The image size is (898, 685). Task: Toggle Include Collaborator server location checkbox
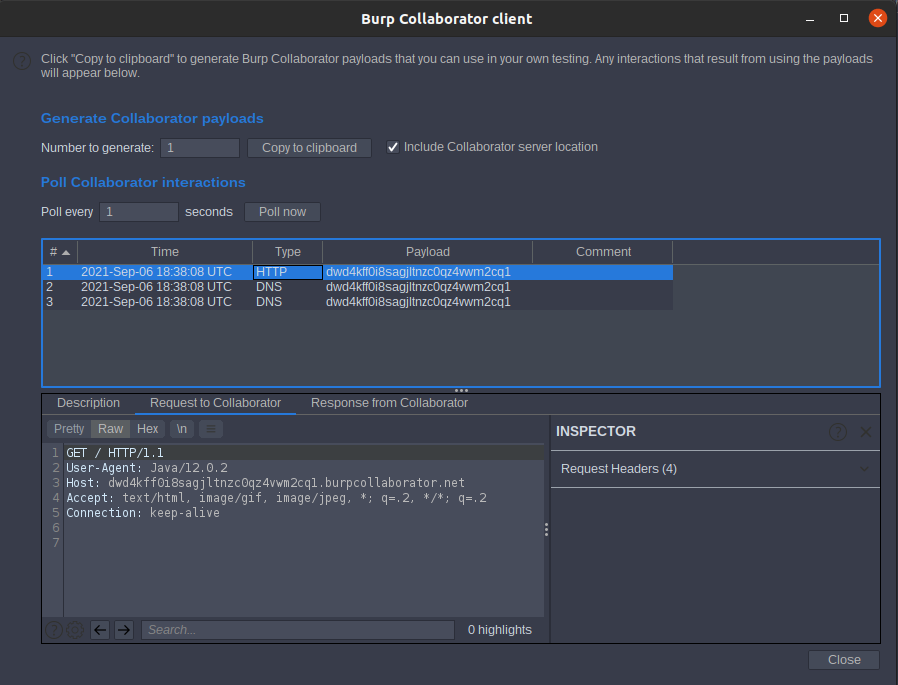[x=393, y=147]
